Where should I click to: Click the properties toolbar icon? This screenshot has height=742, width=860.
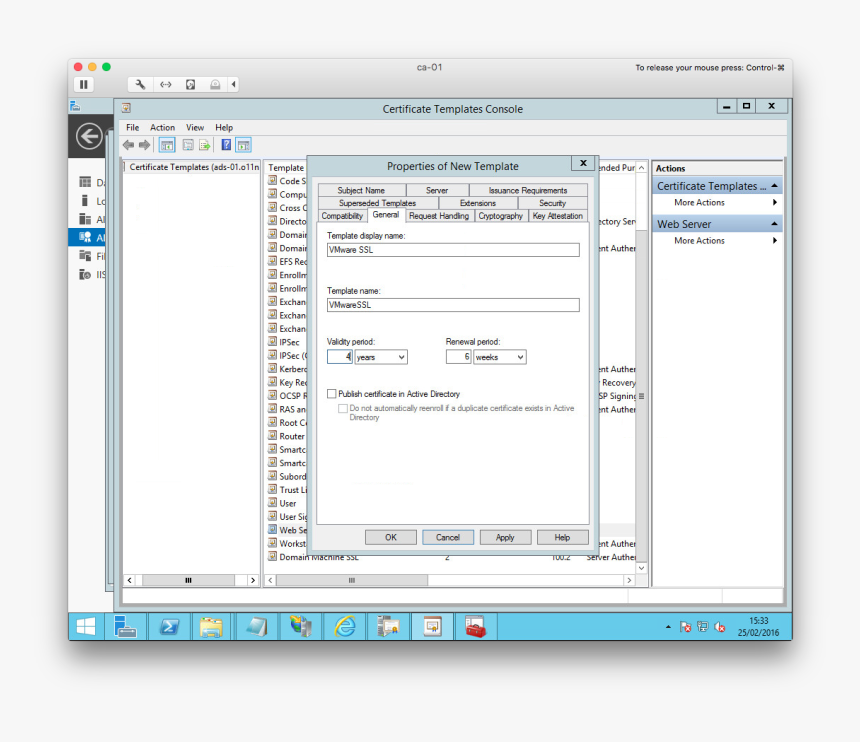click(x=188, y=145)
